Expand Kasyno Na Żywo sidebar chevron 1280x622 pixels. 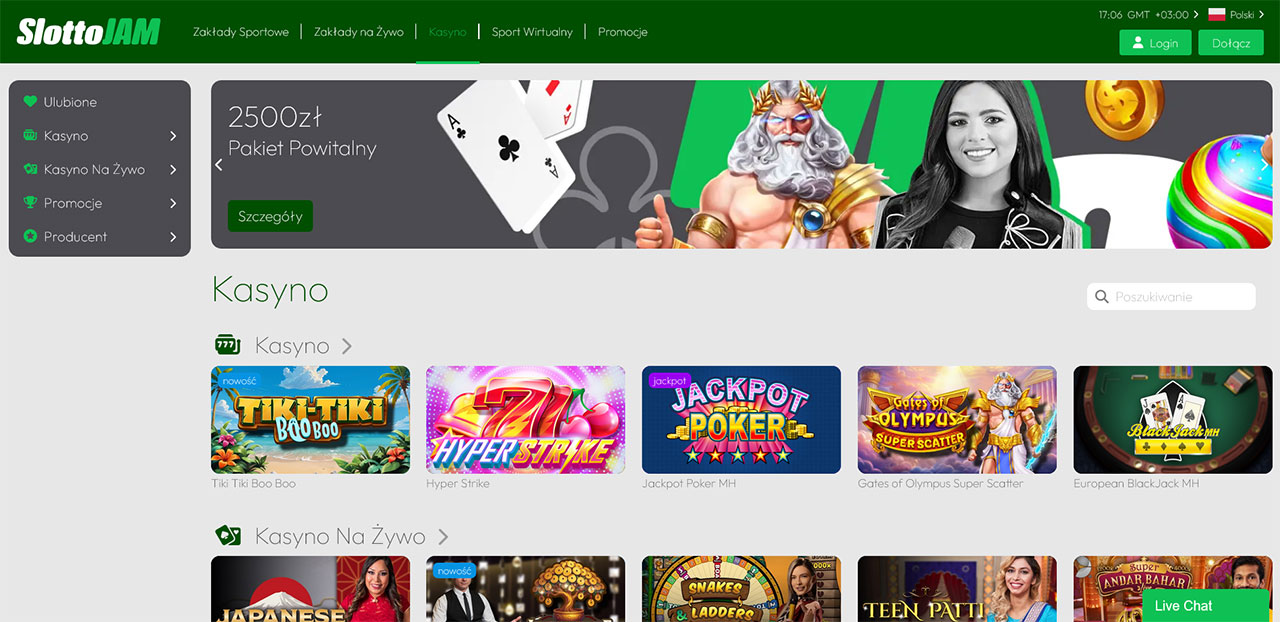[173, 170]
